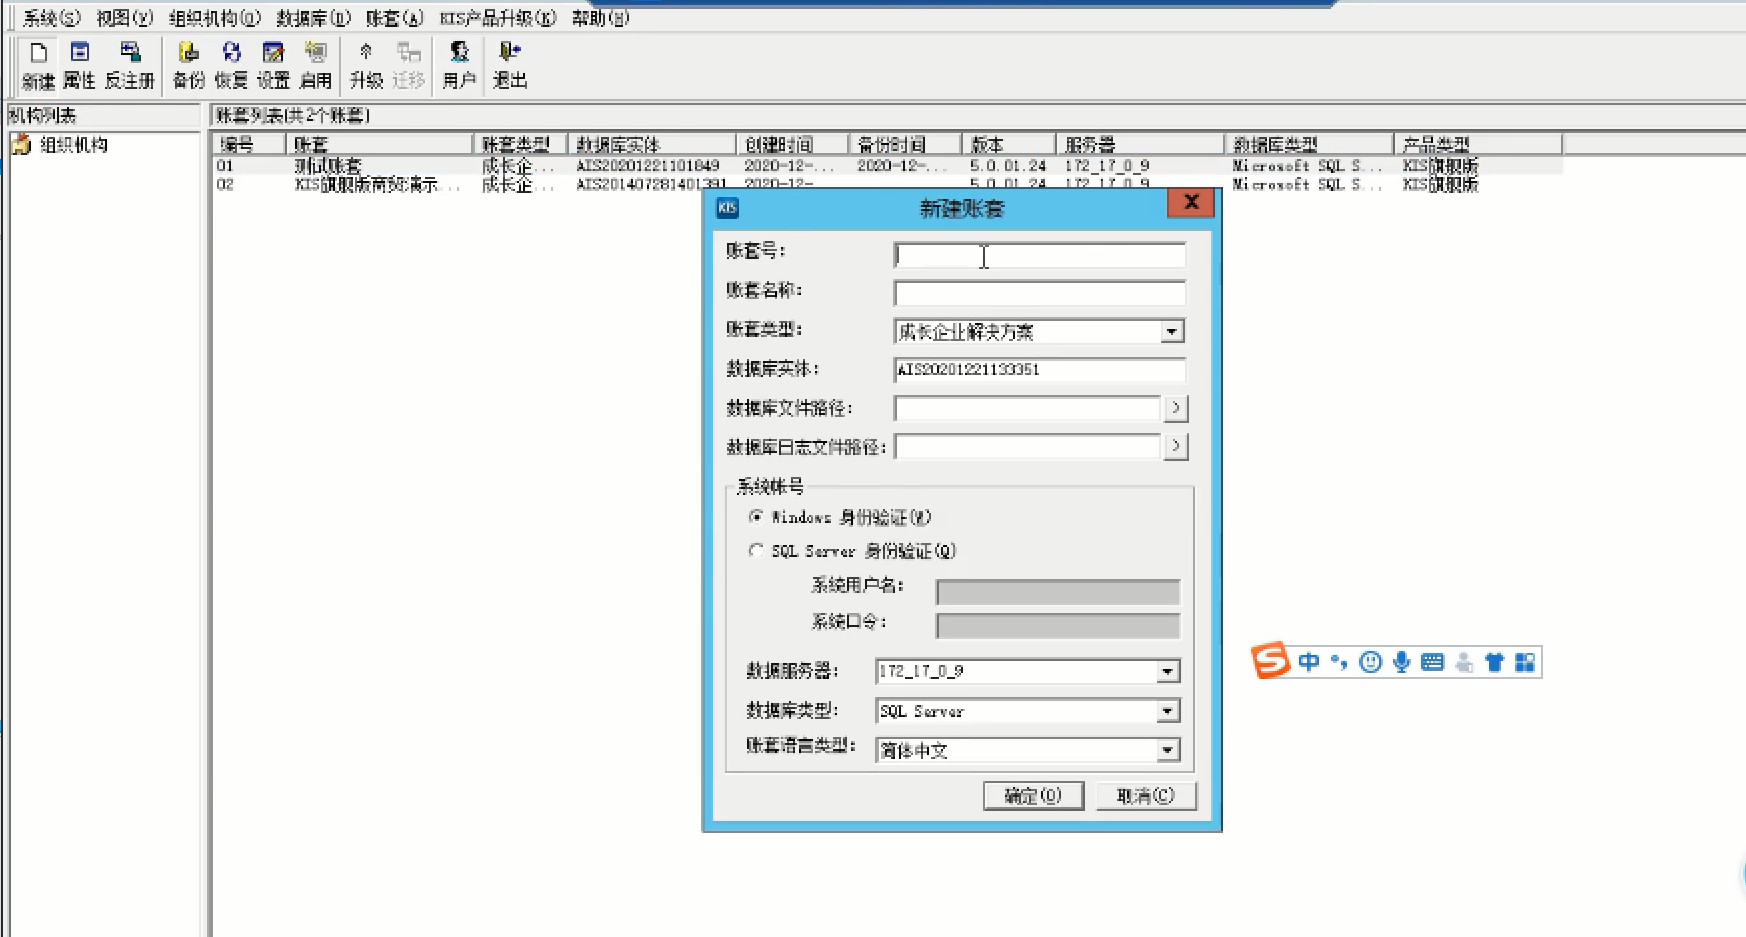Image resolution: width=1746 pixels, height=937 pixels.
Task: Click the 取消 button
Action: (x=1145, y=796)
